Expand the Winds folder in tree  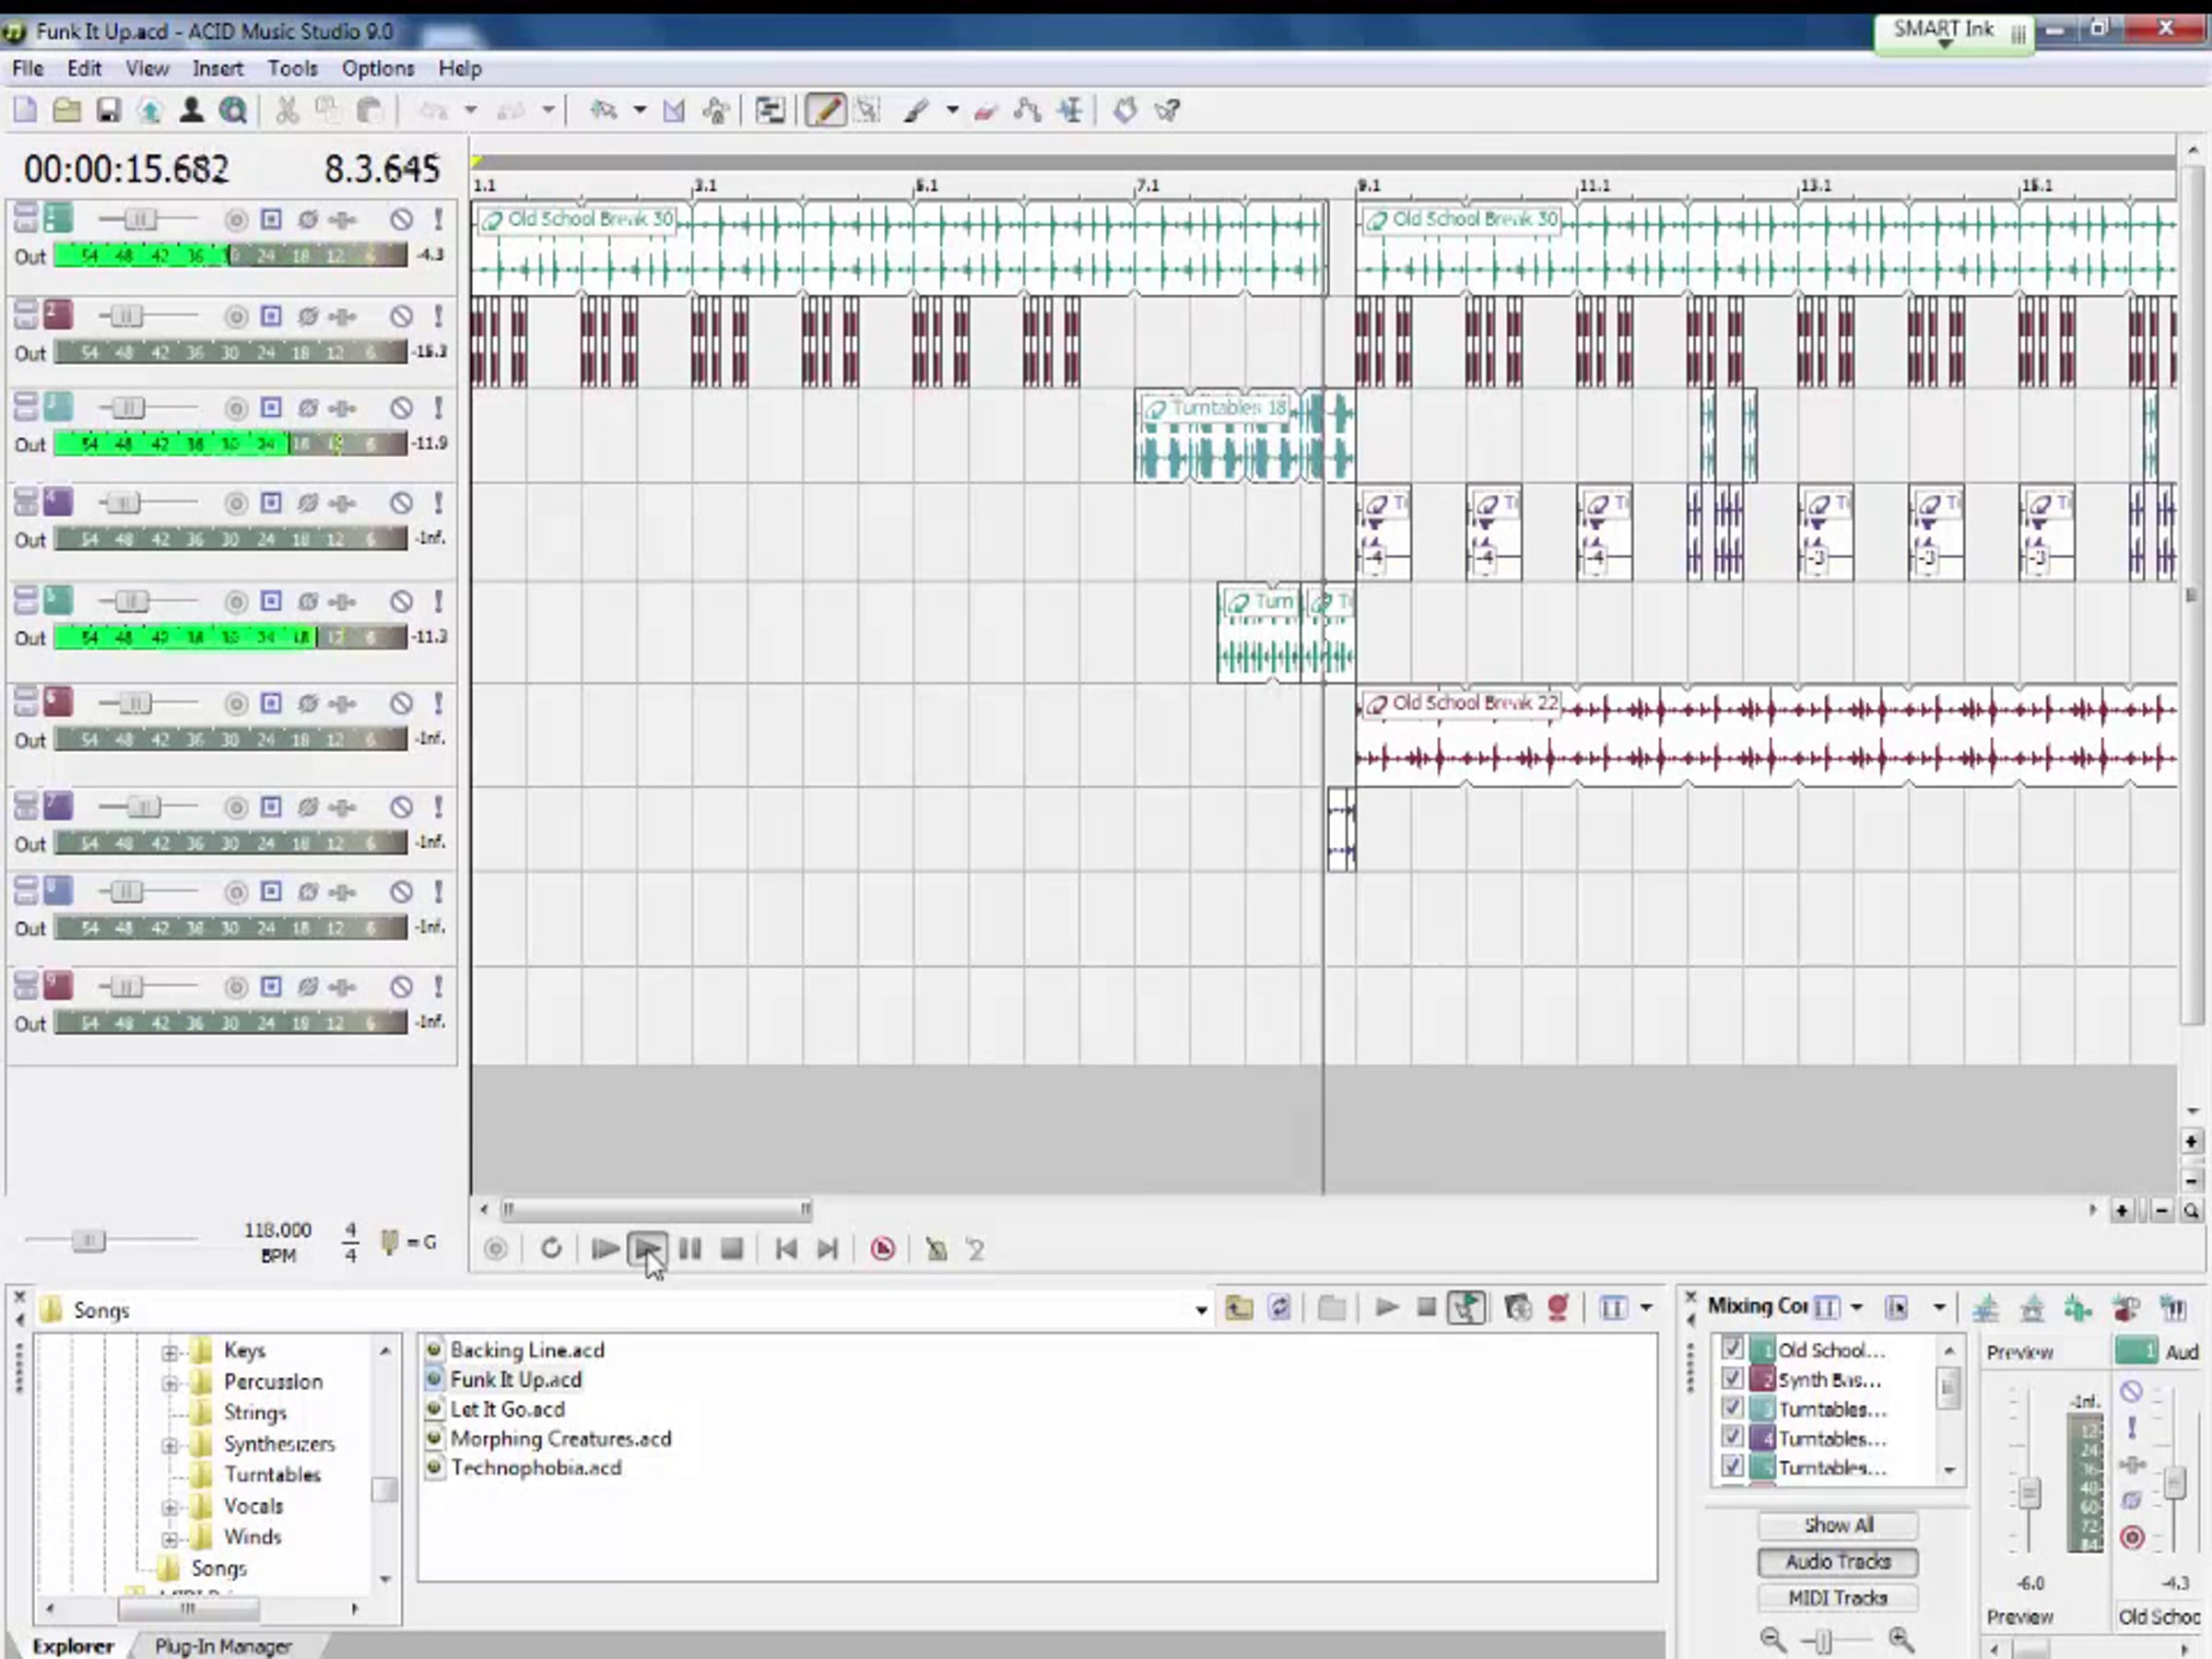coord(170,1538)
